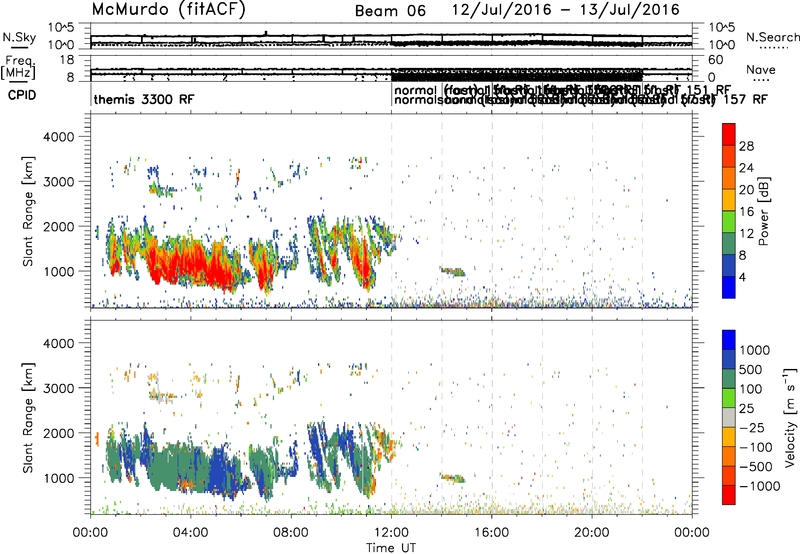Click the Freq. [MHz] axis label

[x=19, y=68]
